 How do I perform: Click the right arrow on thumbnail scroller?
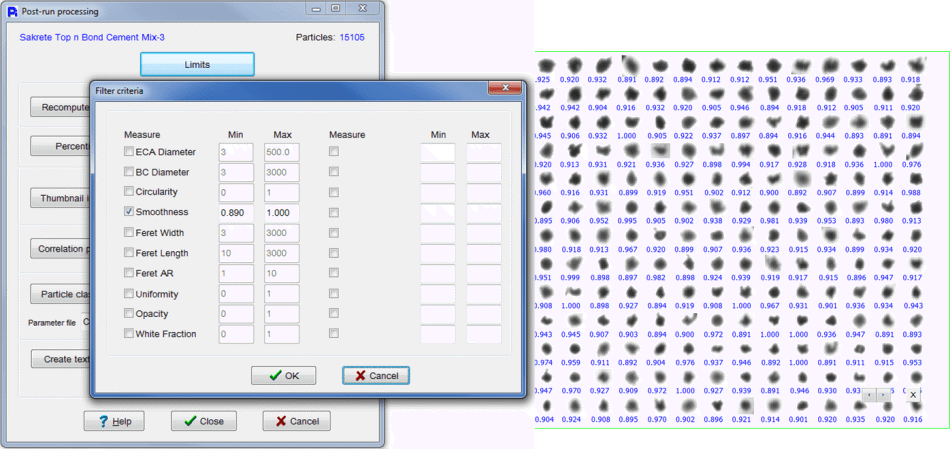pyautogui.click(x=884, y=394)
